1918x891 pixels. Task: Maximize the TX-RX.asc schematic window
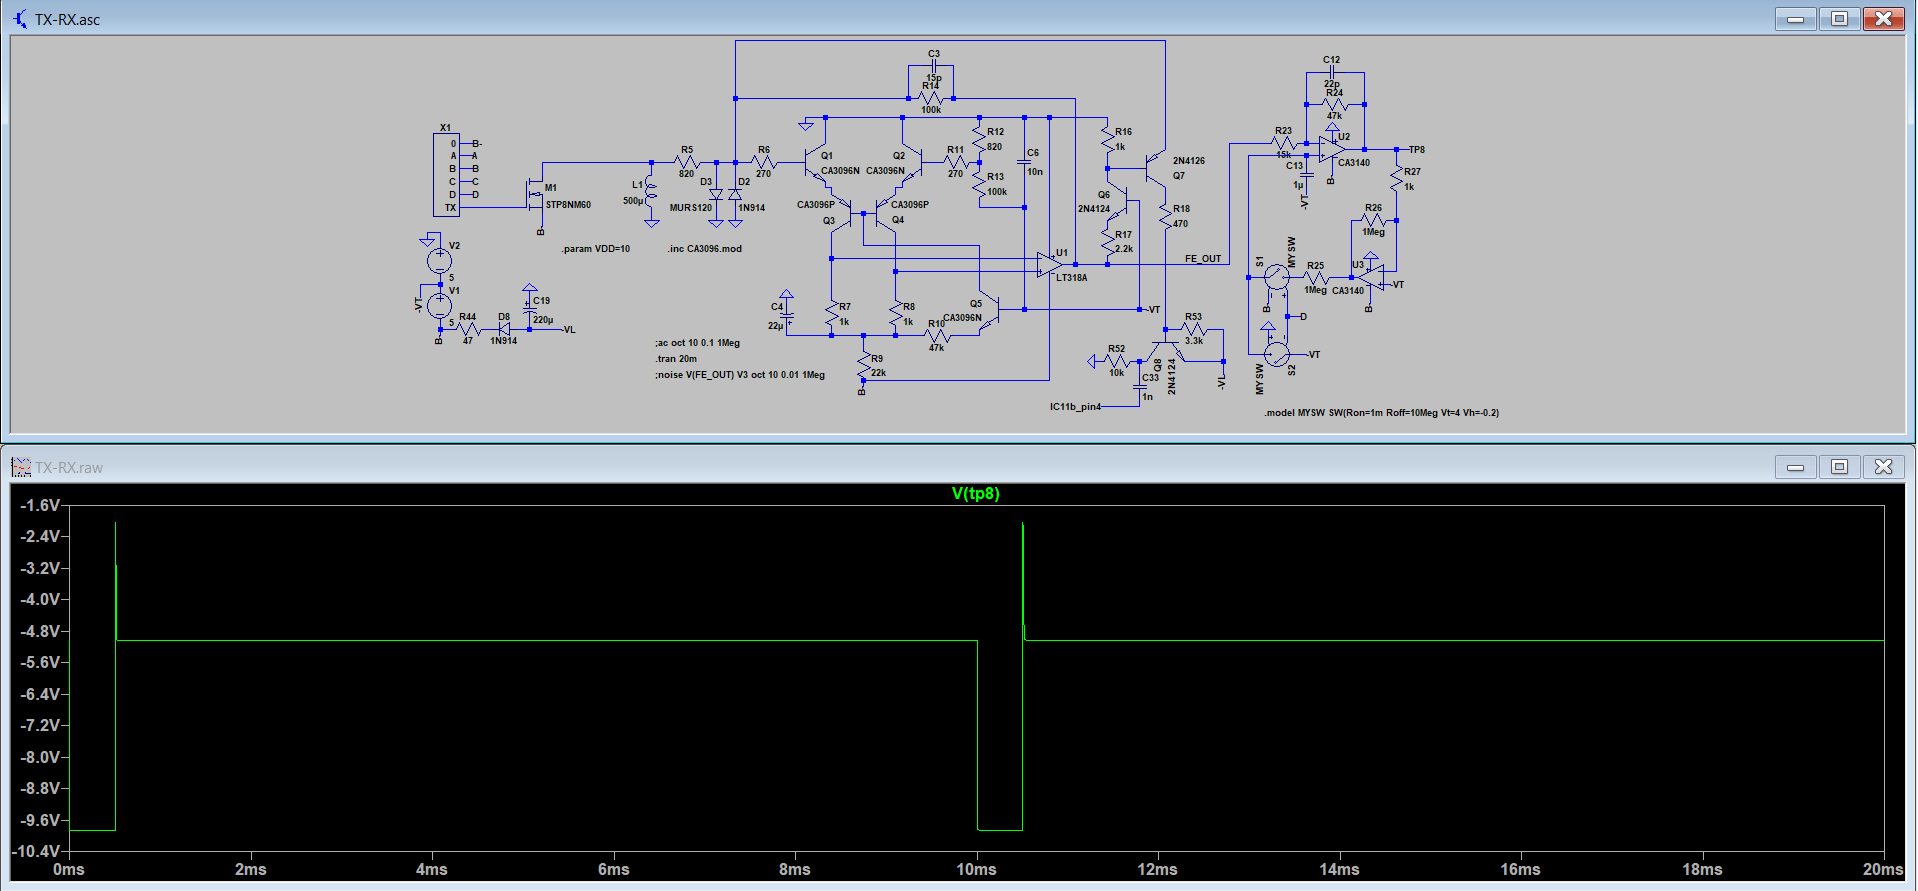[1839, 19]
